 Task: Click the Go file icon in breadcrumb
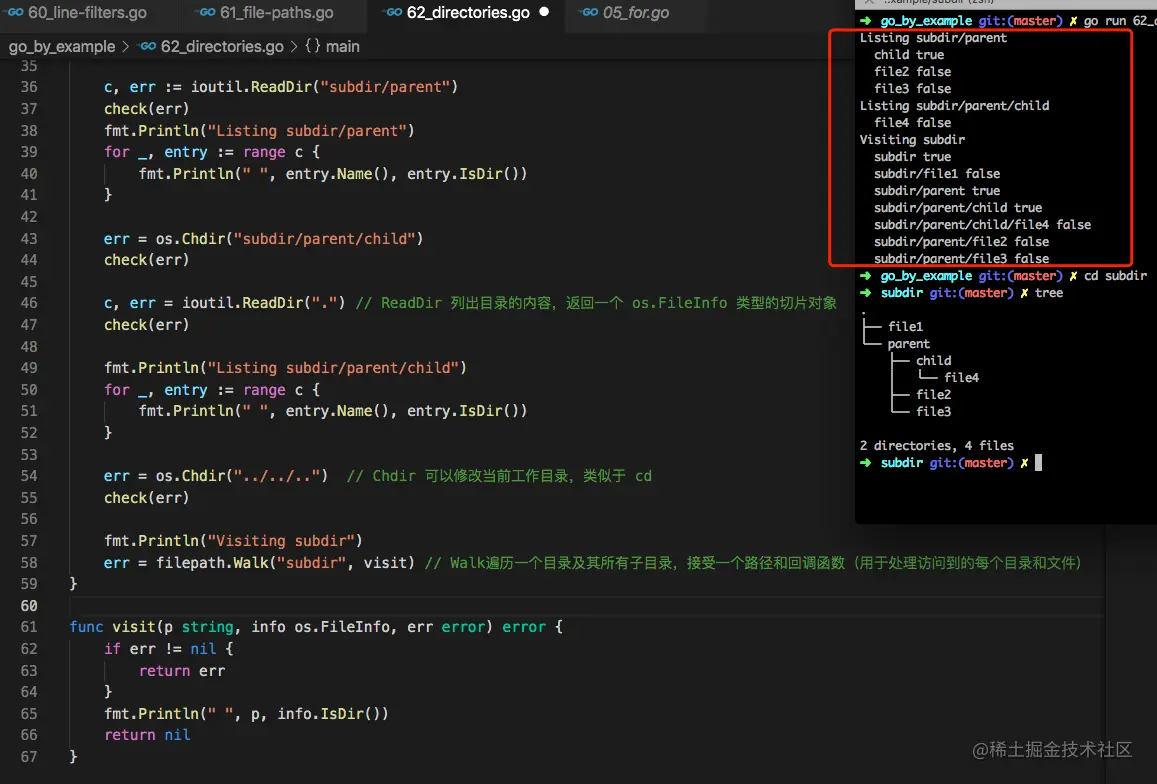[148, 47]
